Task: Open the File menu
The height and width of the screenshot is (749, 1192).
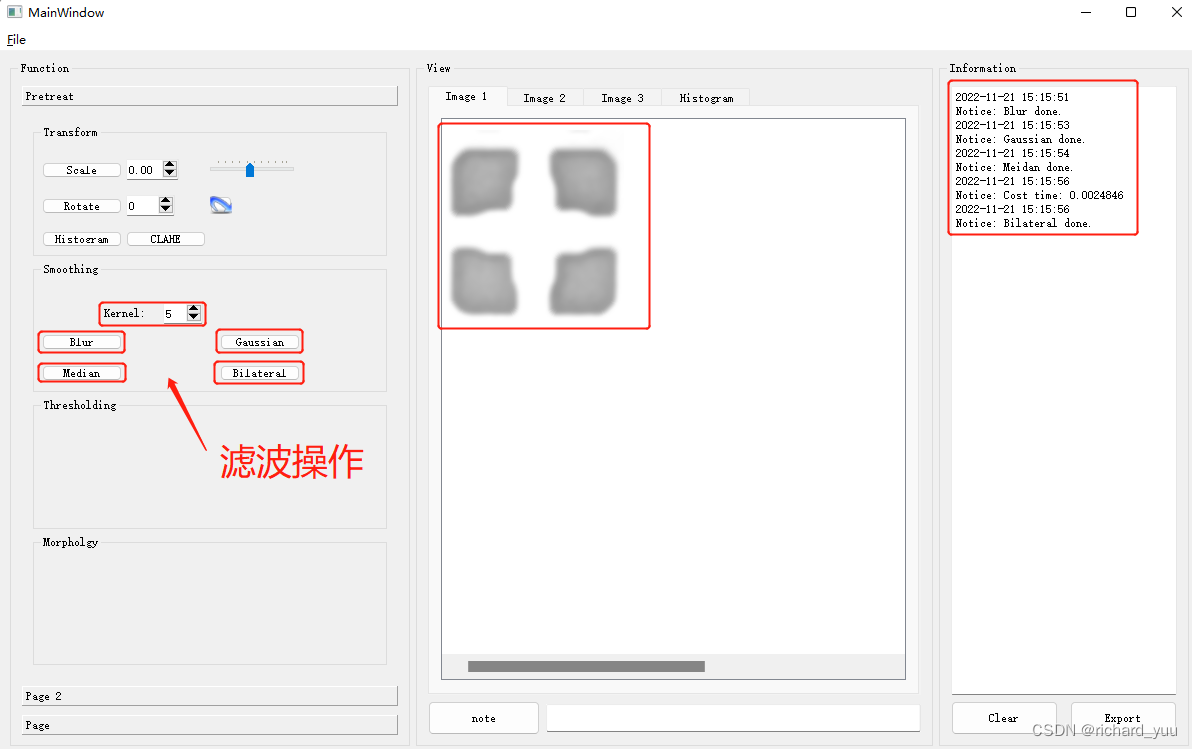Action: (16, 40)
